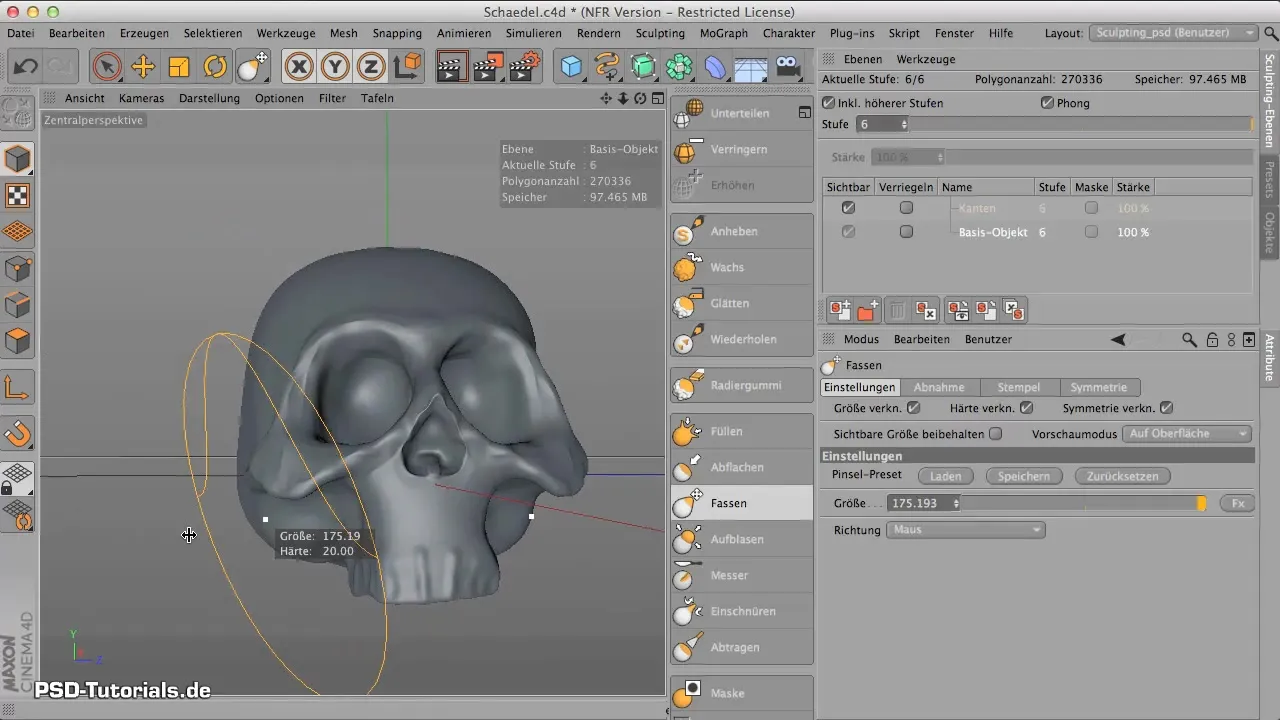Select the Rotate tool
The width and height of the screenshot is (1280, 720).
coord(215,68)
